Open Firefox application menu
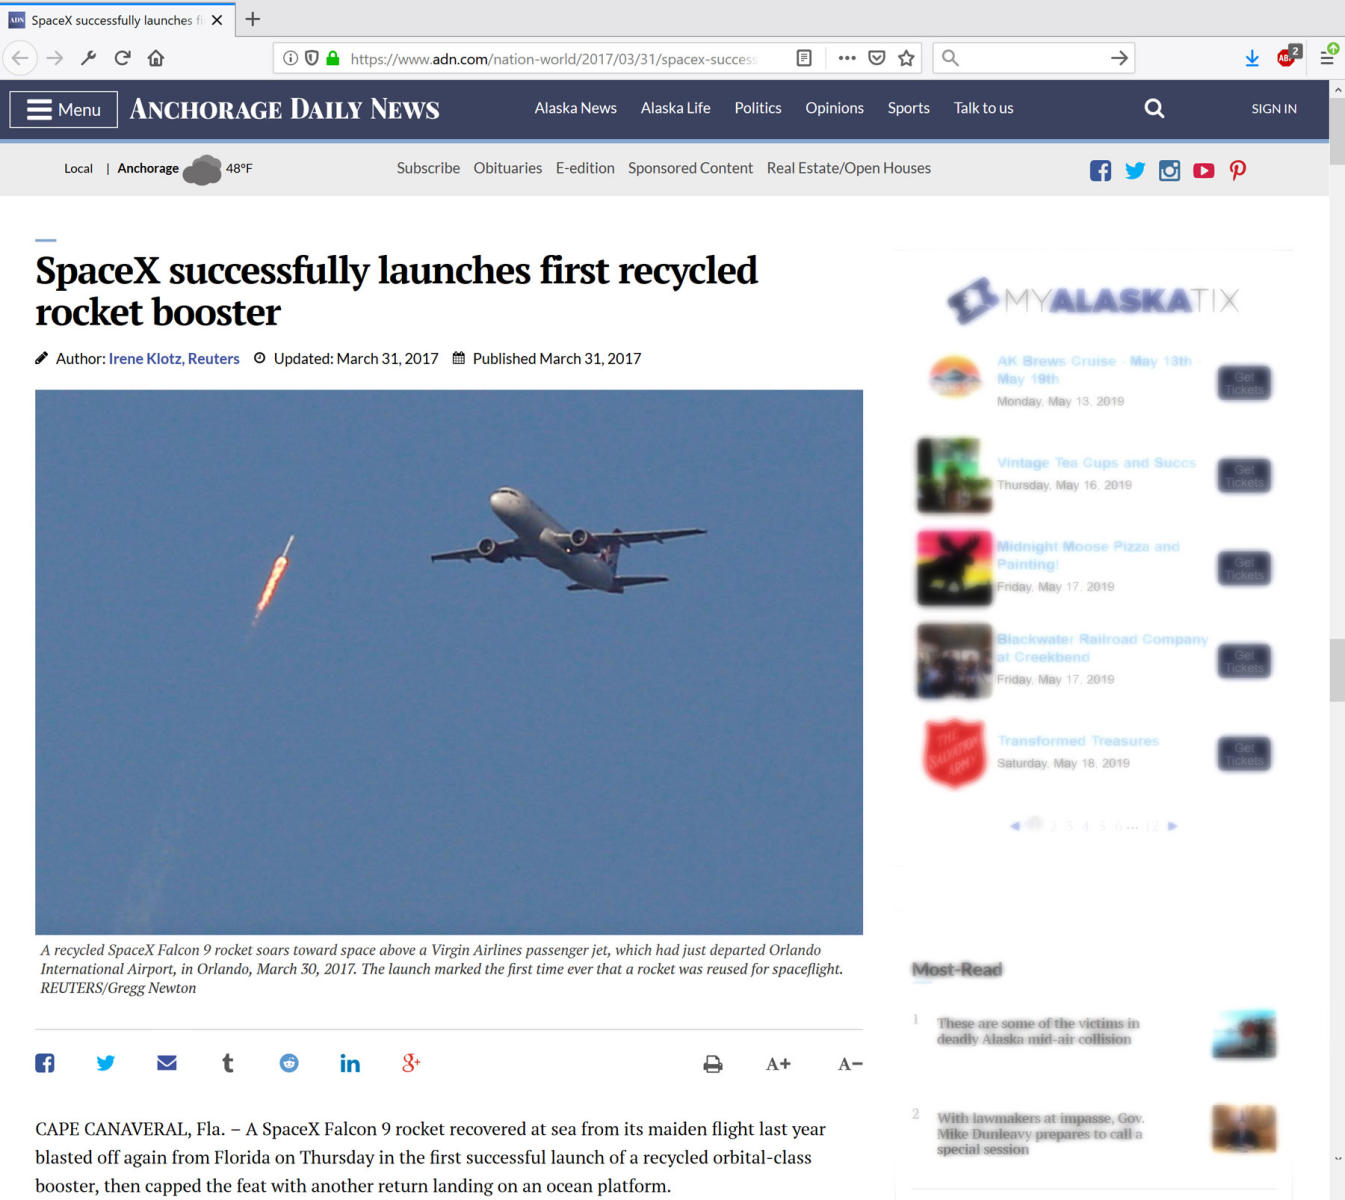The image size is (1345, 1200). (x=1327, y=58)
